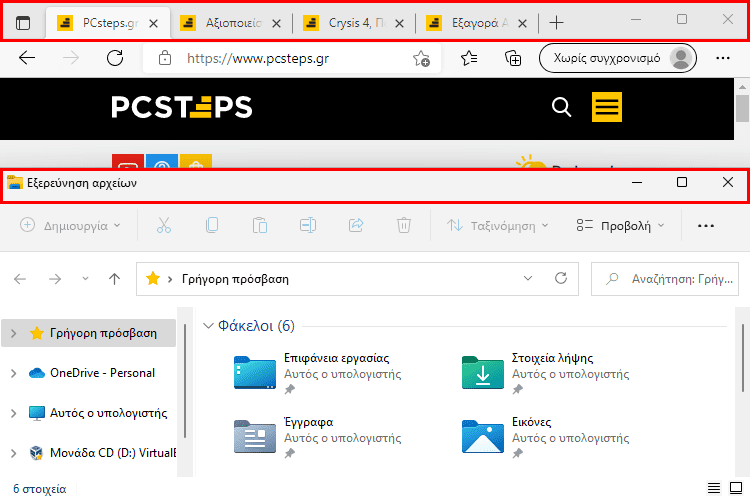
Task: Open the Edge collections icon
Action: tap(513, 58)
